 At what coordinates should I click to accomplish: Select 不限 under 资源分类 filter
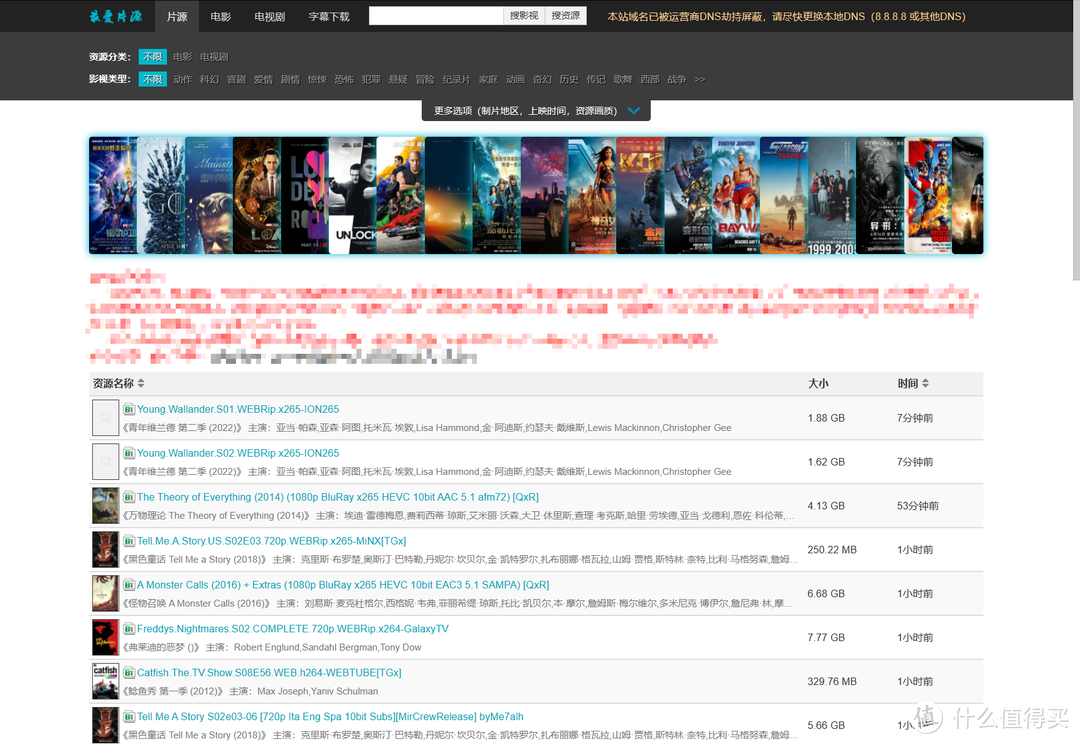pos(152,57)
